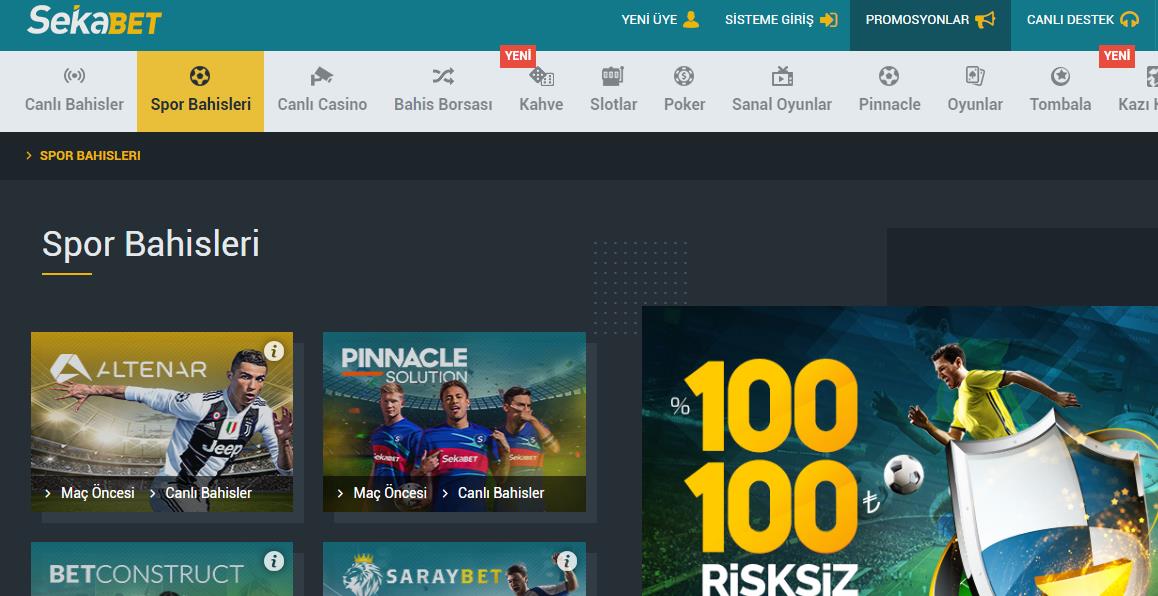Click the TV icon above Sanal Oyunlar

click(782, 75)
